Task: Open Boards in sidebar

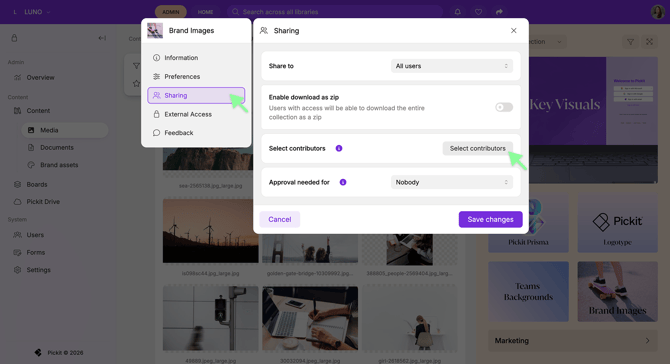Action: 37,185
